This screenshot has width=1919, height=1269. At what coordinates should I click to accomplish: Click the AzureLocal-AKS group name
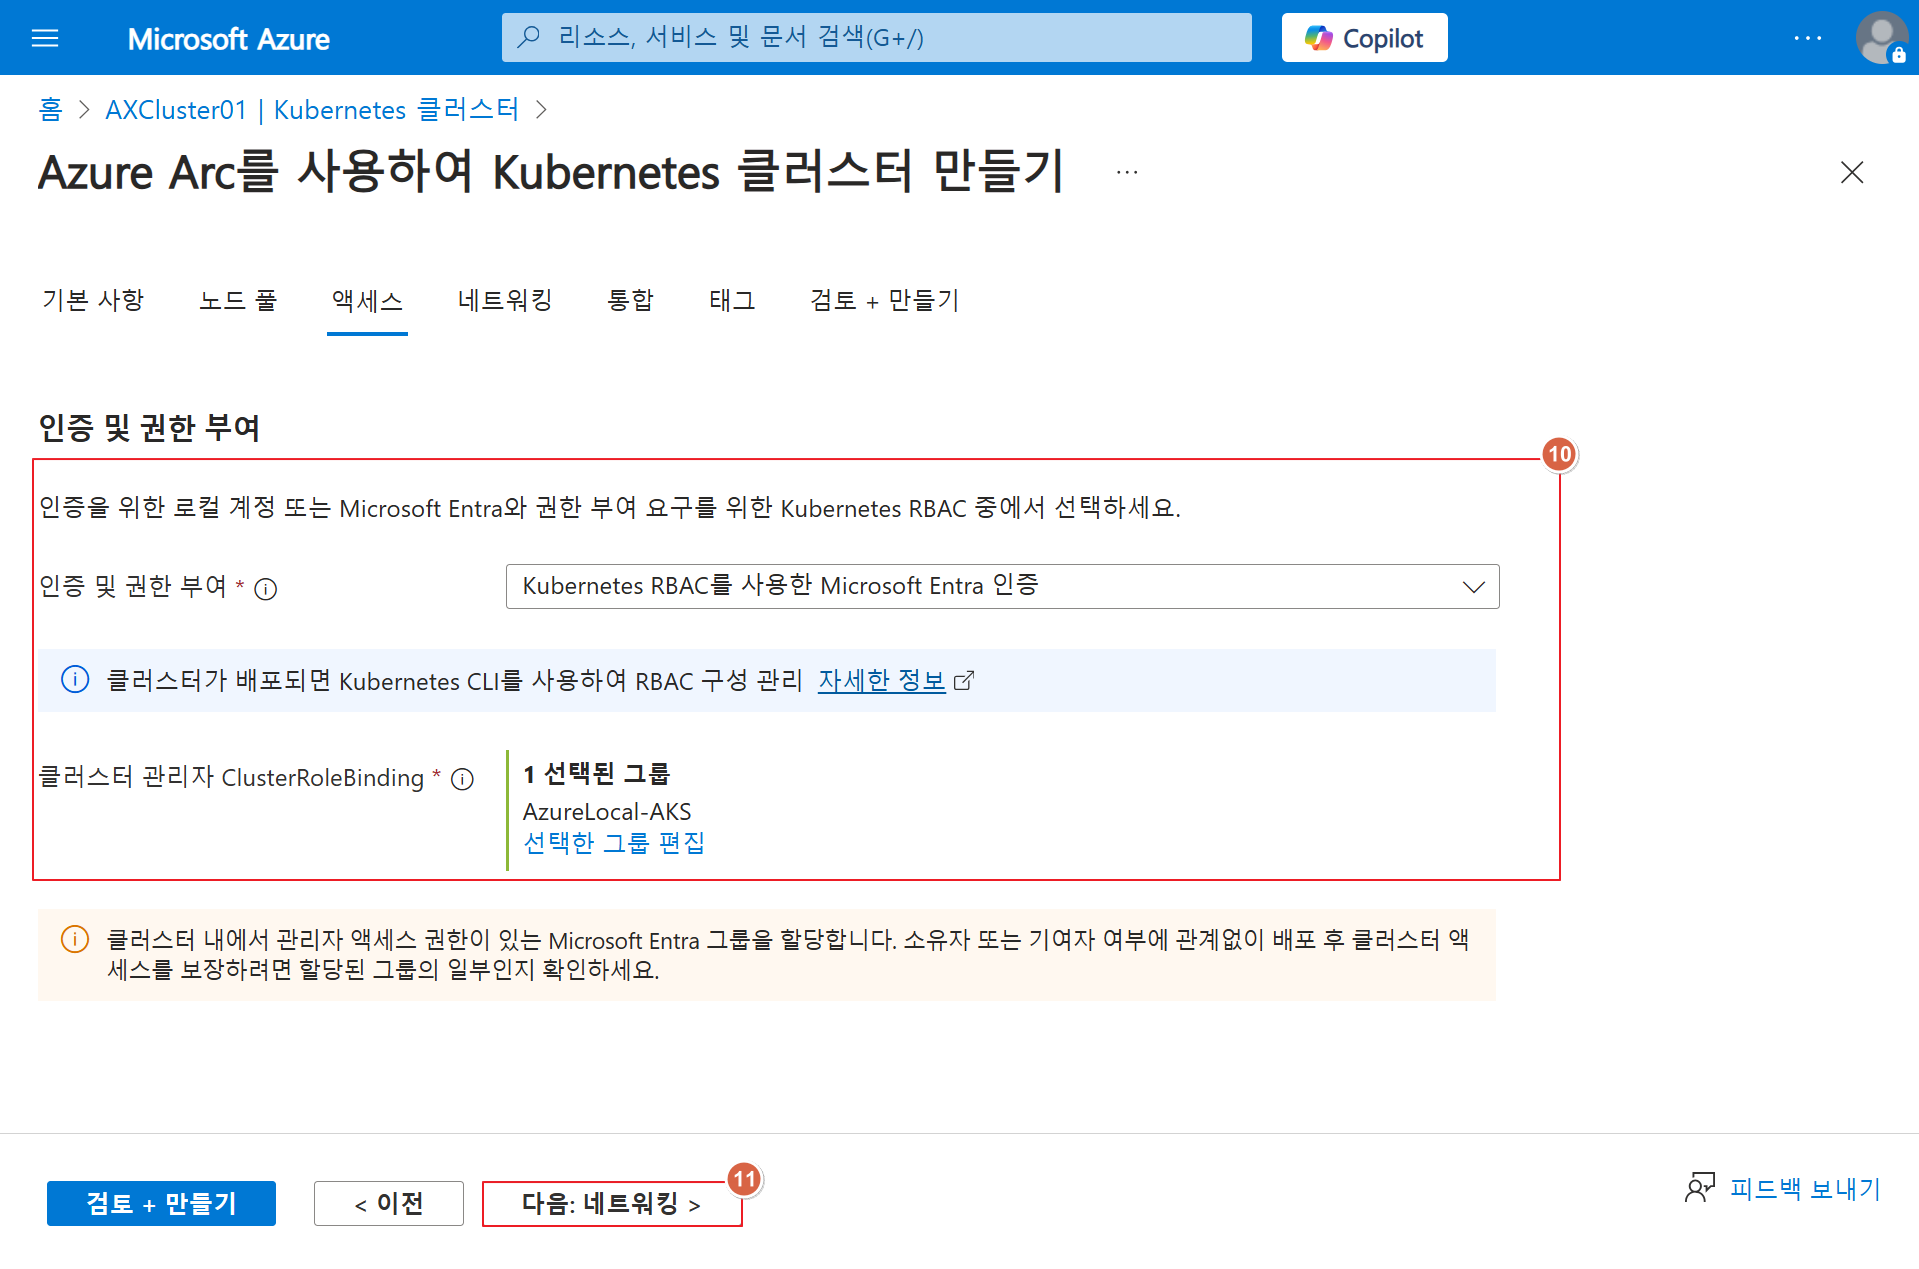607,811
